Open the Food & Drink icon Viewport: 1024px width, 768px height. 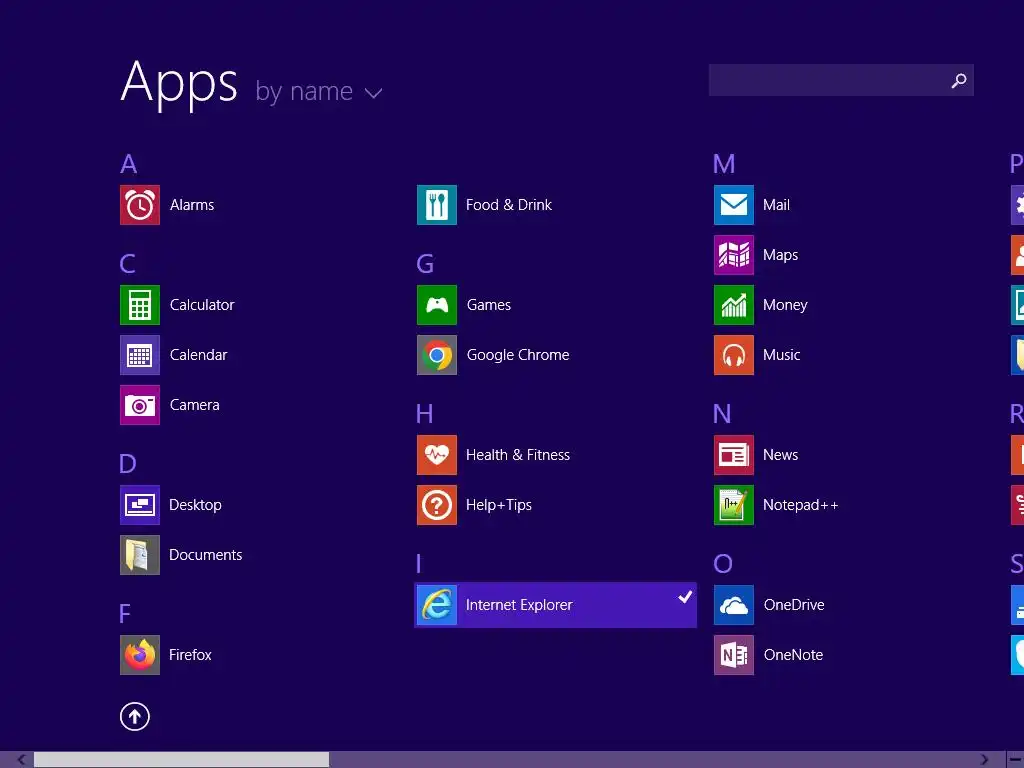click(437, 205)
